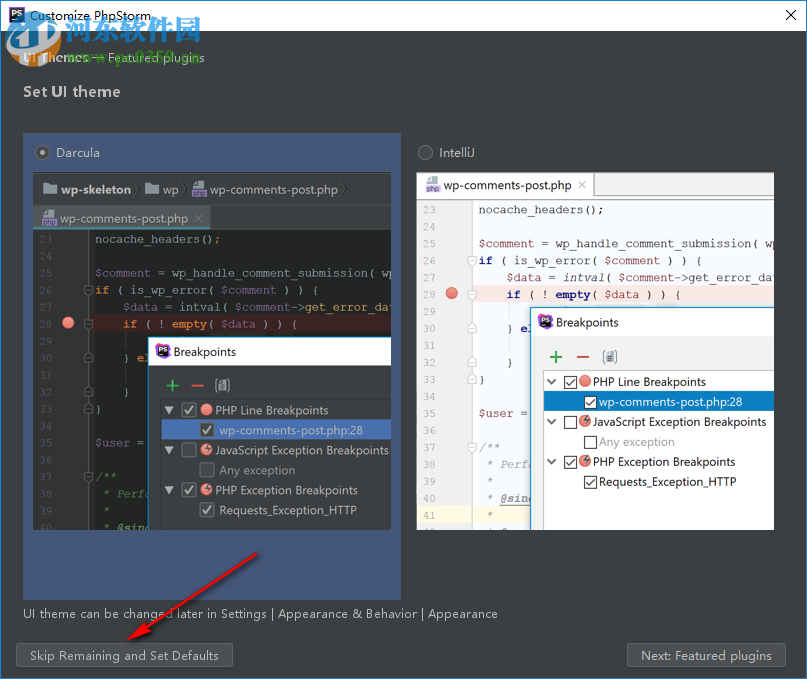This screenshot has height=679, width=807.
Task: Click the PHP file icon in the breadcrumb bar
Action: 201,187
